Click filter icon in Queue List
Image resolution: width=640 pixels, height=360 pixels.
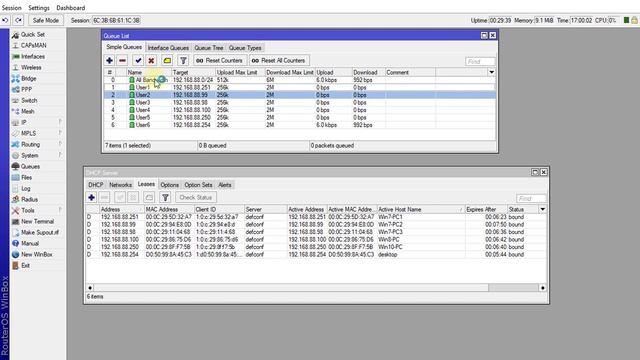183,60
